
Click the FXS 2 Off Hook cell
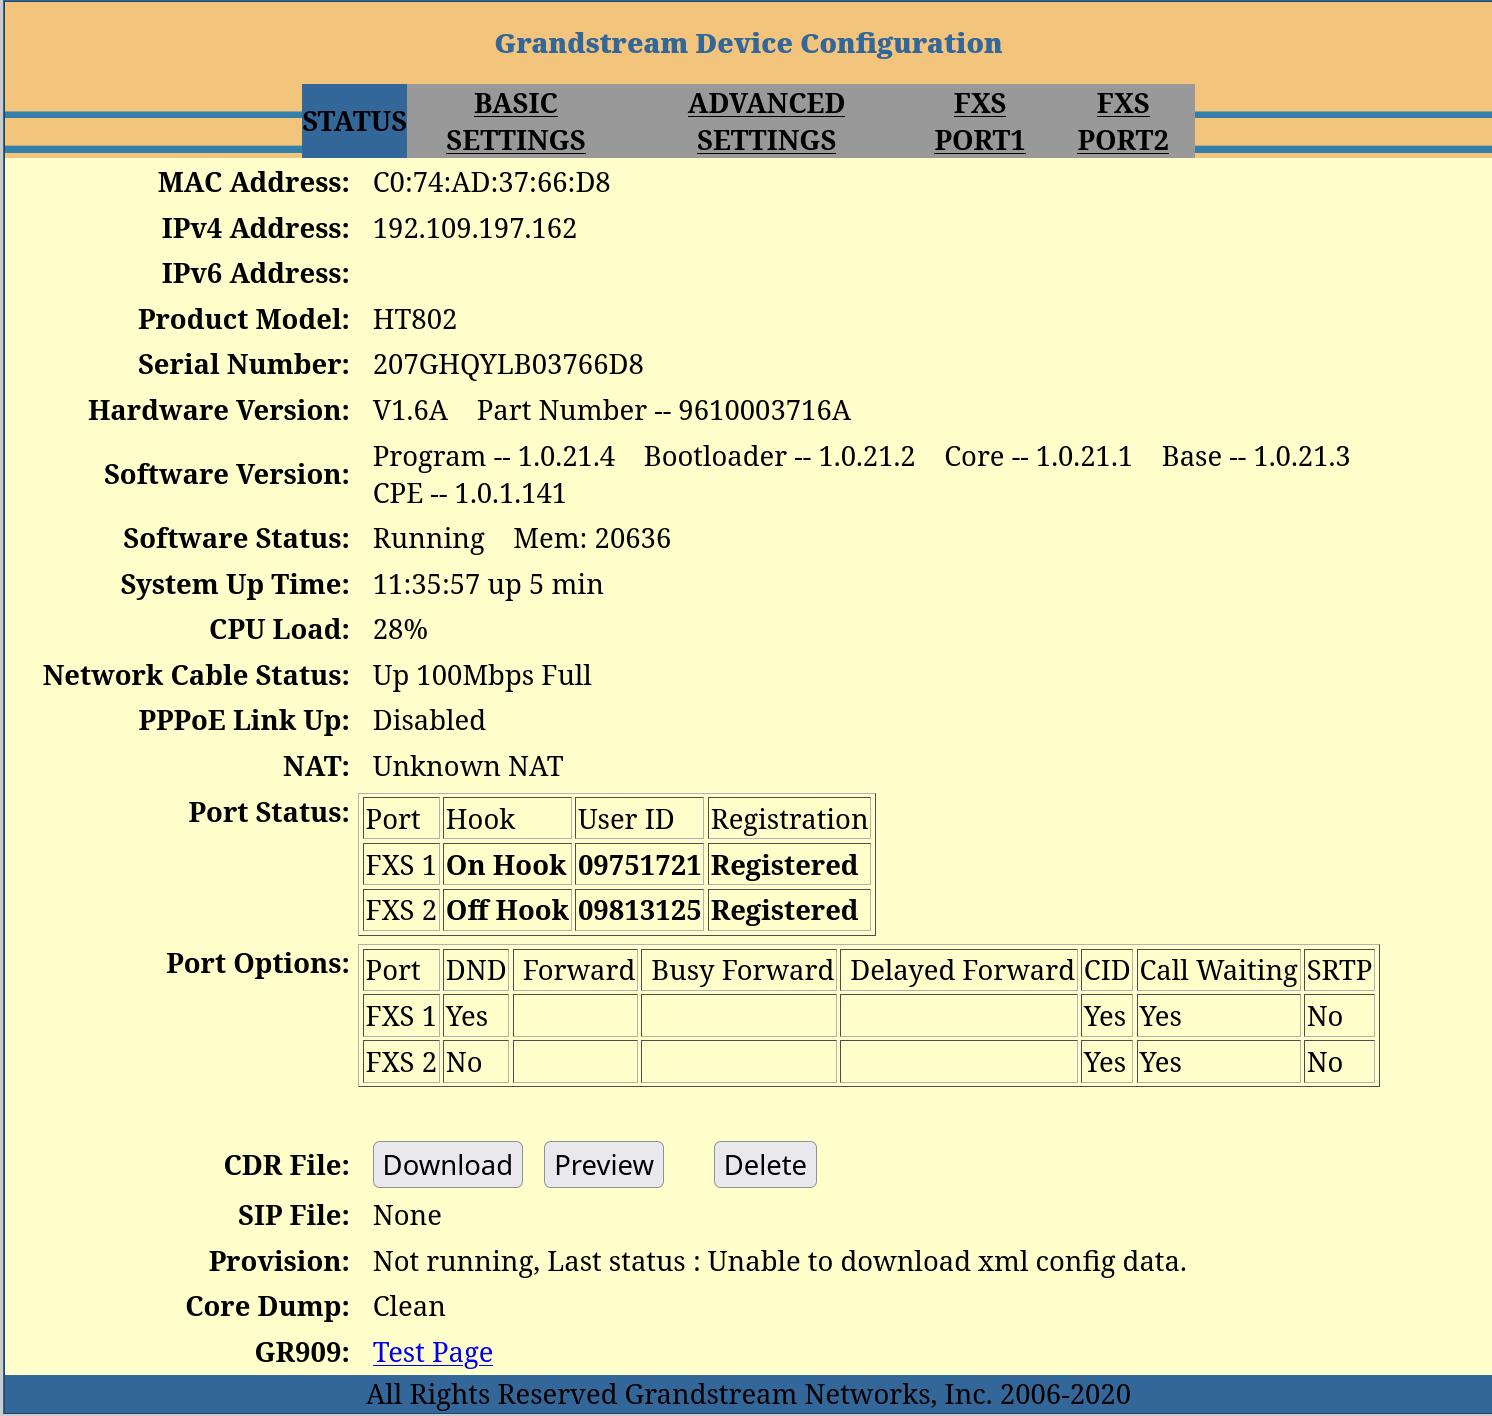pos(507,911)
